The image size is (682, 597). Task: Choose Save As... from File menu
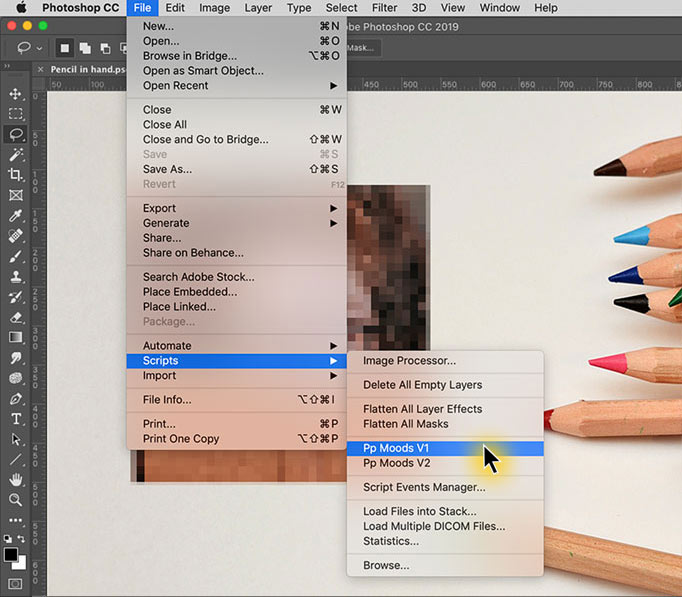[x=237, y=169]
